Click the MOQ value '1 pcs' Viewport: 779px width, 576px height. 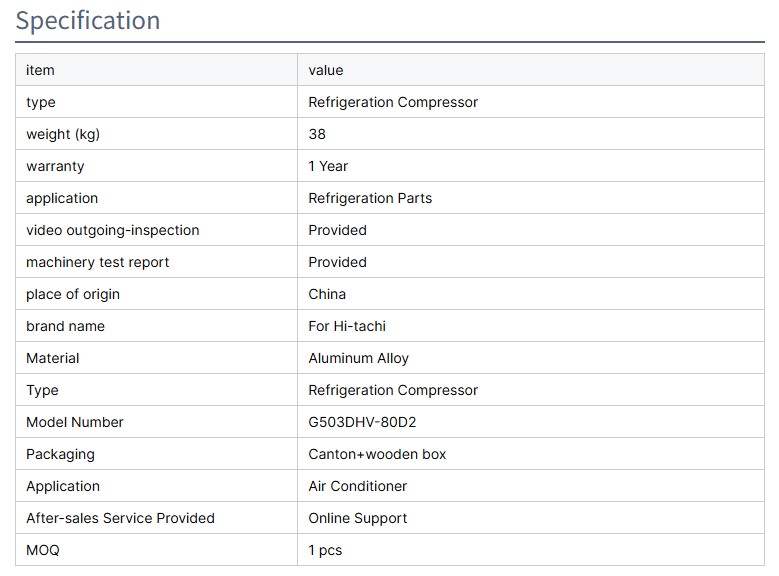point(325,550)
